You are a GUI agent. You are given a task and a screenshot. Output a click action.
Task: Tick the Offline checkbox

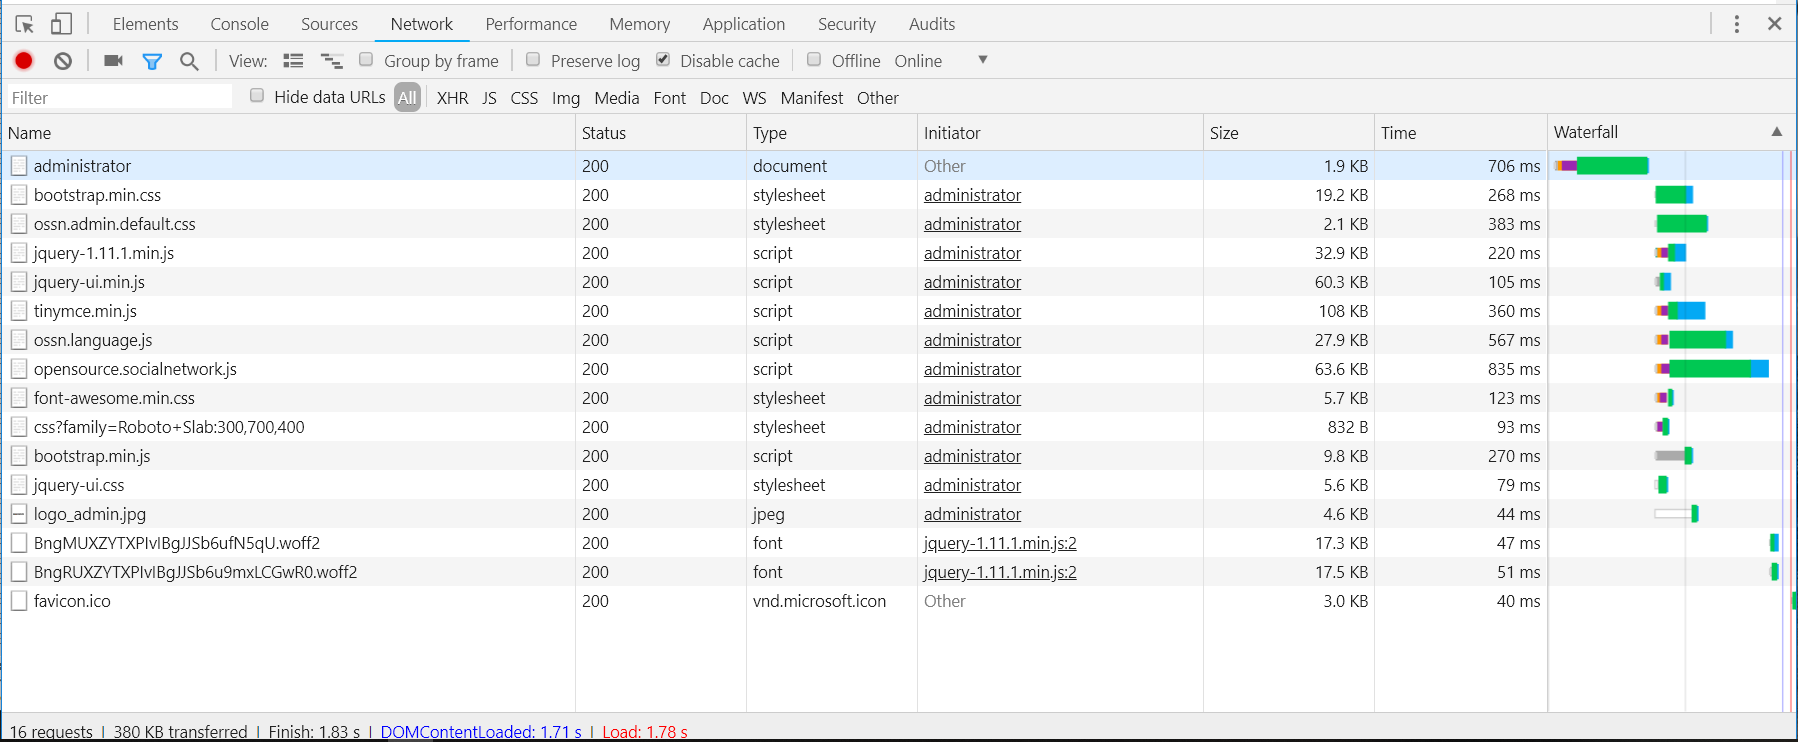(x=814, y=60)
